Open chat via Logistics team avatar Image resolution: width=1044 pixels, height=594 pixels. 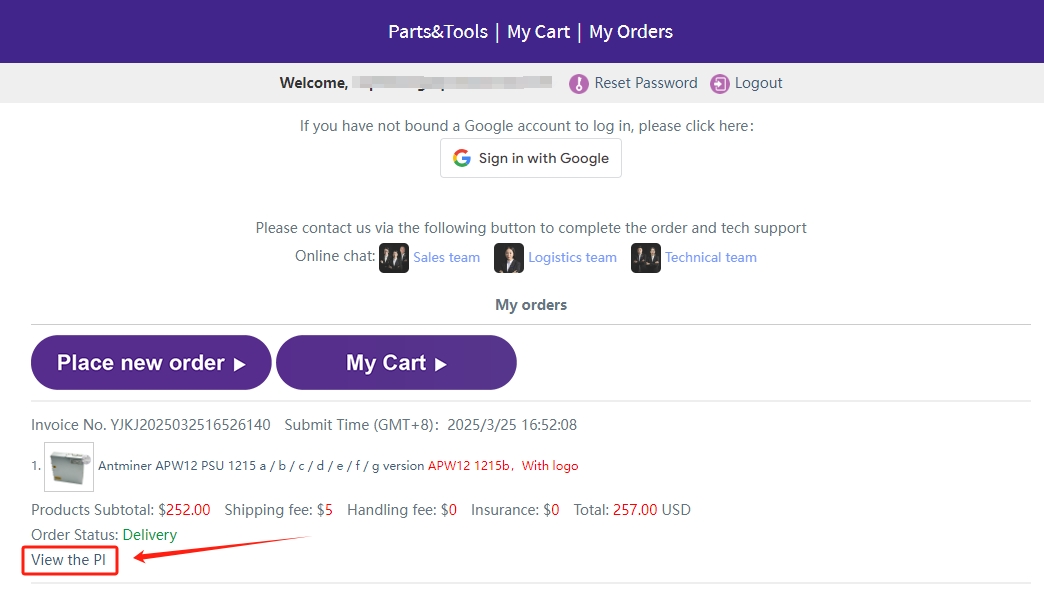[509, 258]
